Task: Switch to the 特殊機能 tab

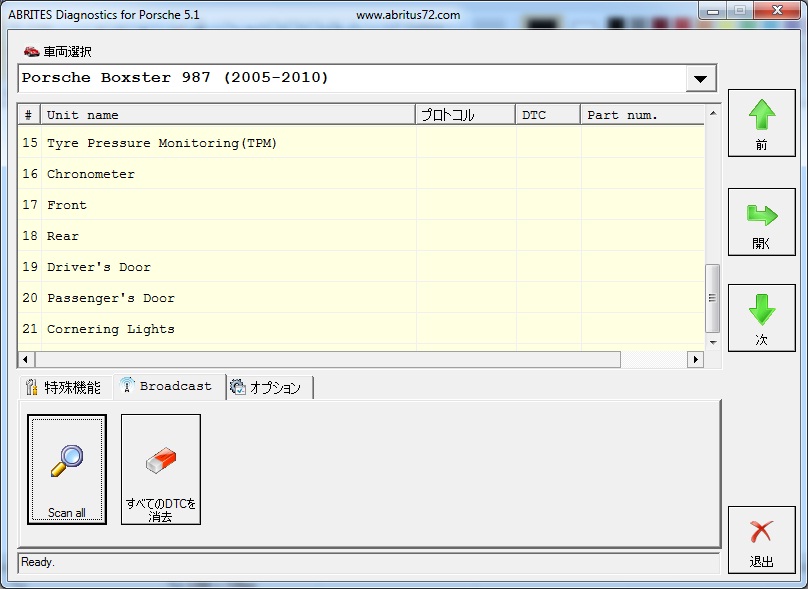Action: pos(65,387)
